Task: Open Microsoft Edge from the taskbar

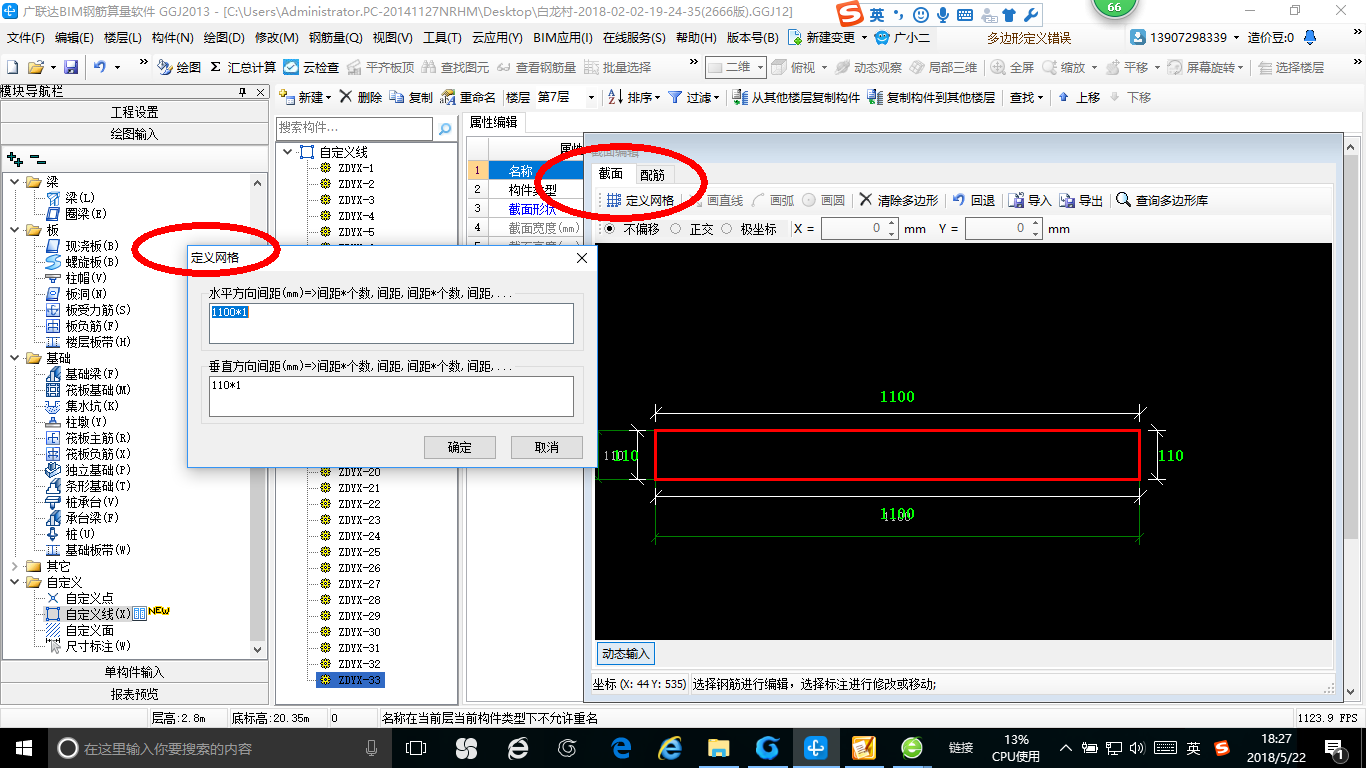Action: (x=621, y=748)
